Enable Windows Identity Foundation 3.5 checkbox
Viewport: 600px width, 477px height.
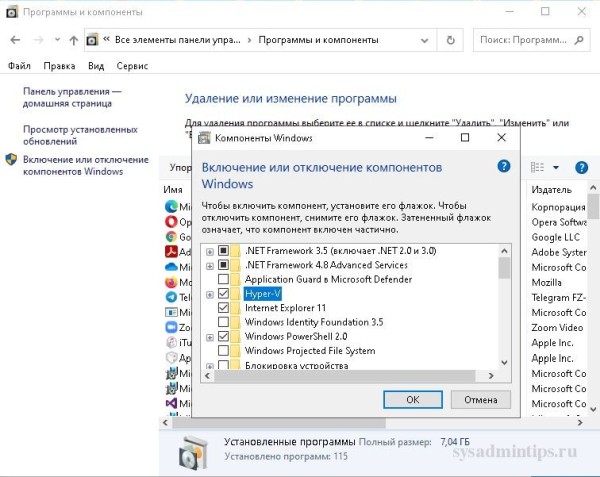pyautogui.click(x=223, y=322)
